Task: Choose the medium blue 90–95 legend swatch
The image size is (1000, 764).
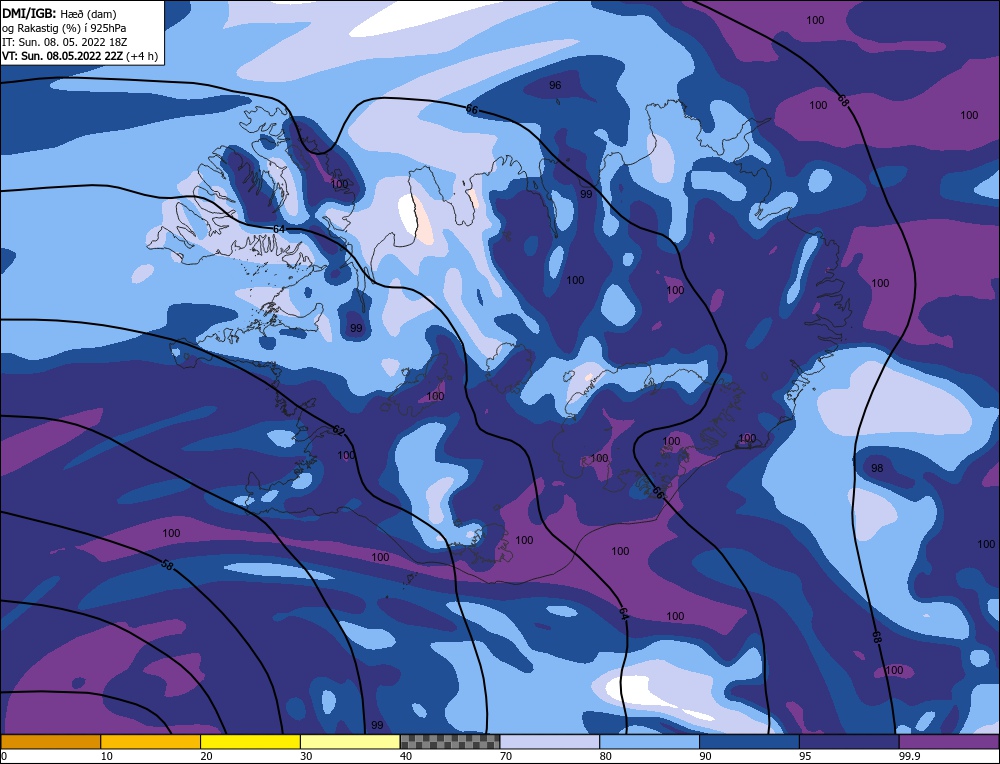Action: point(749,741)
